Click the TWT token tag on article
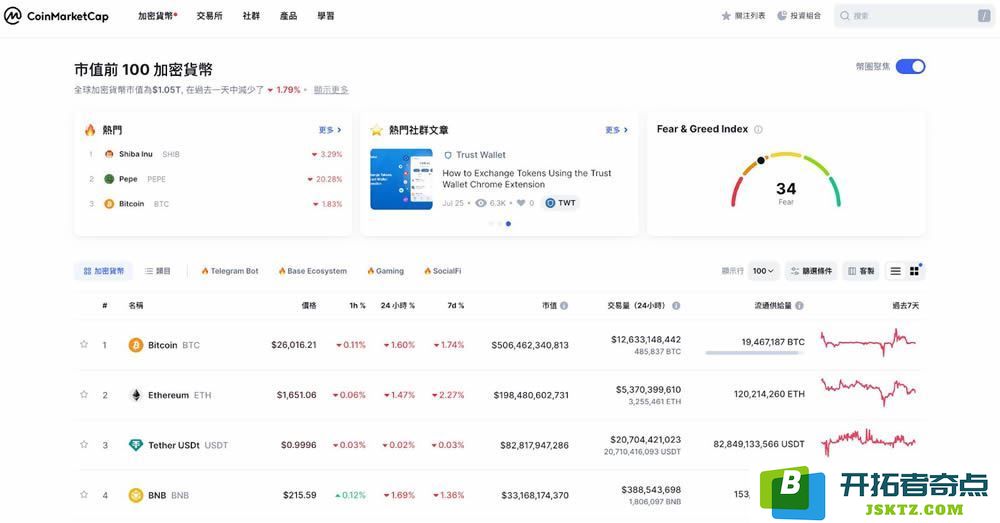The height and width of the screenshot is (523, 1000). 561,203
